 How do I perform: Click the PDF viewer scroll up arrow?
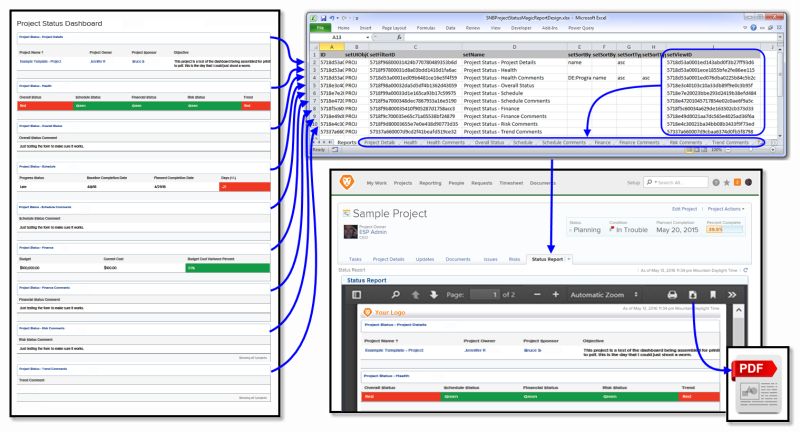click(x=738, y=310)
